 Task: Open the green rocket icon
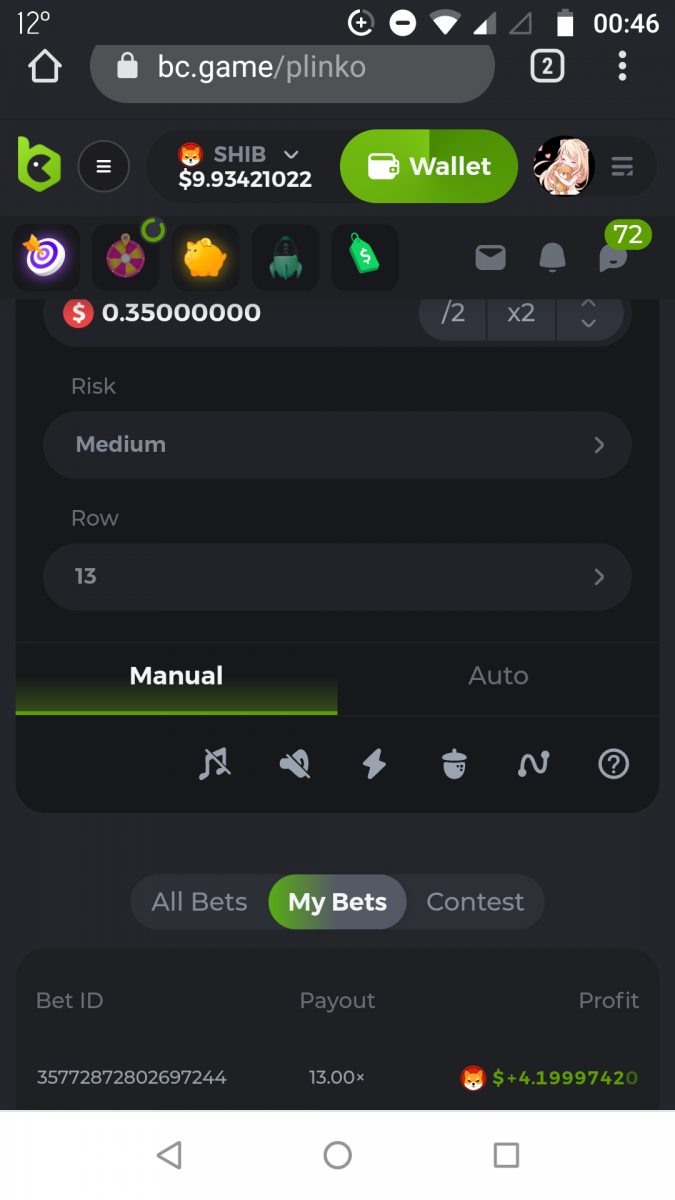coord(285,258)
